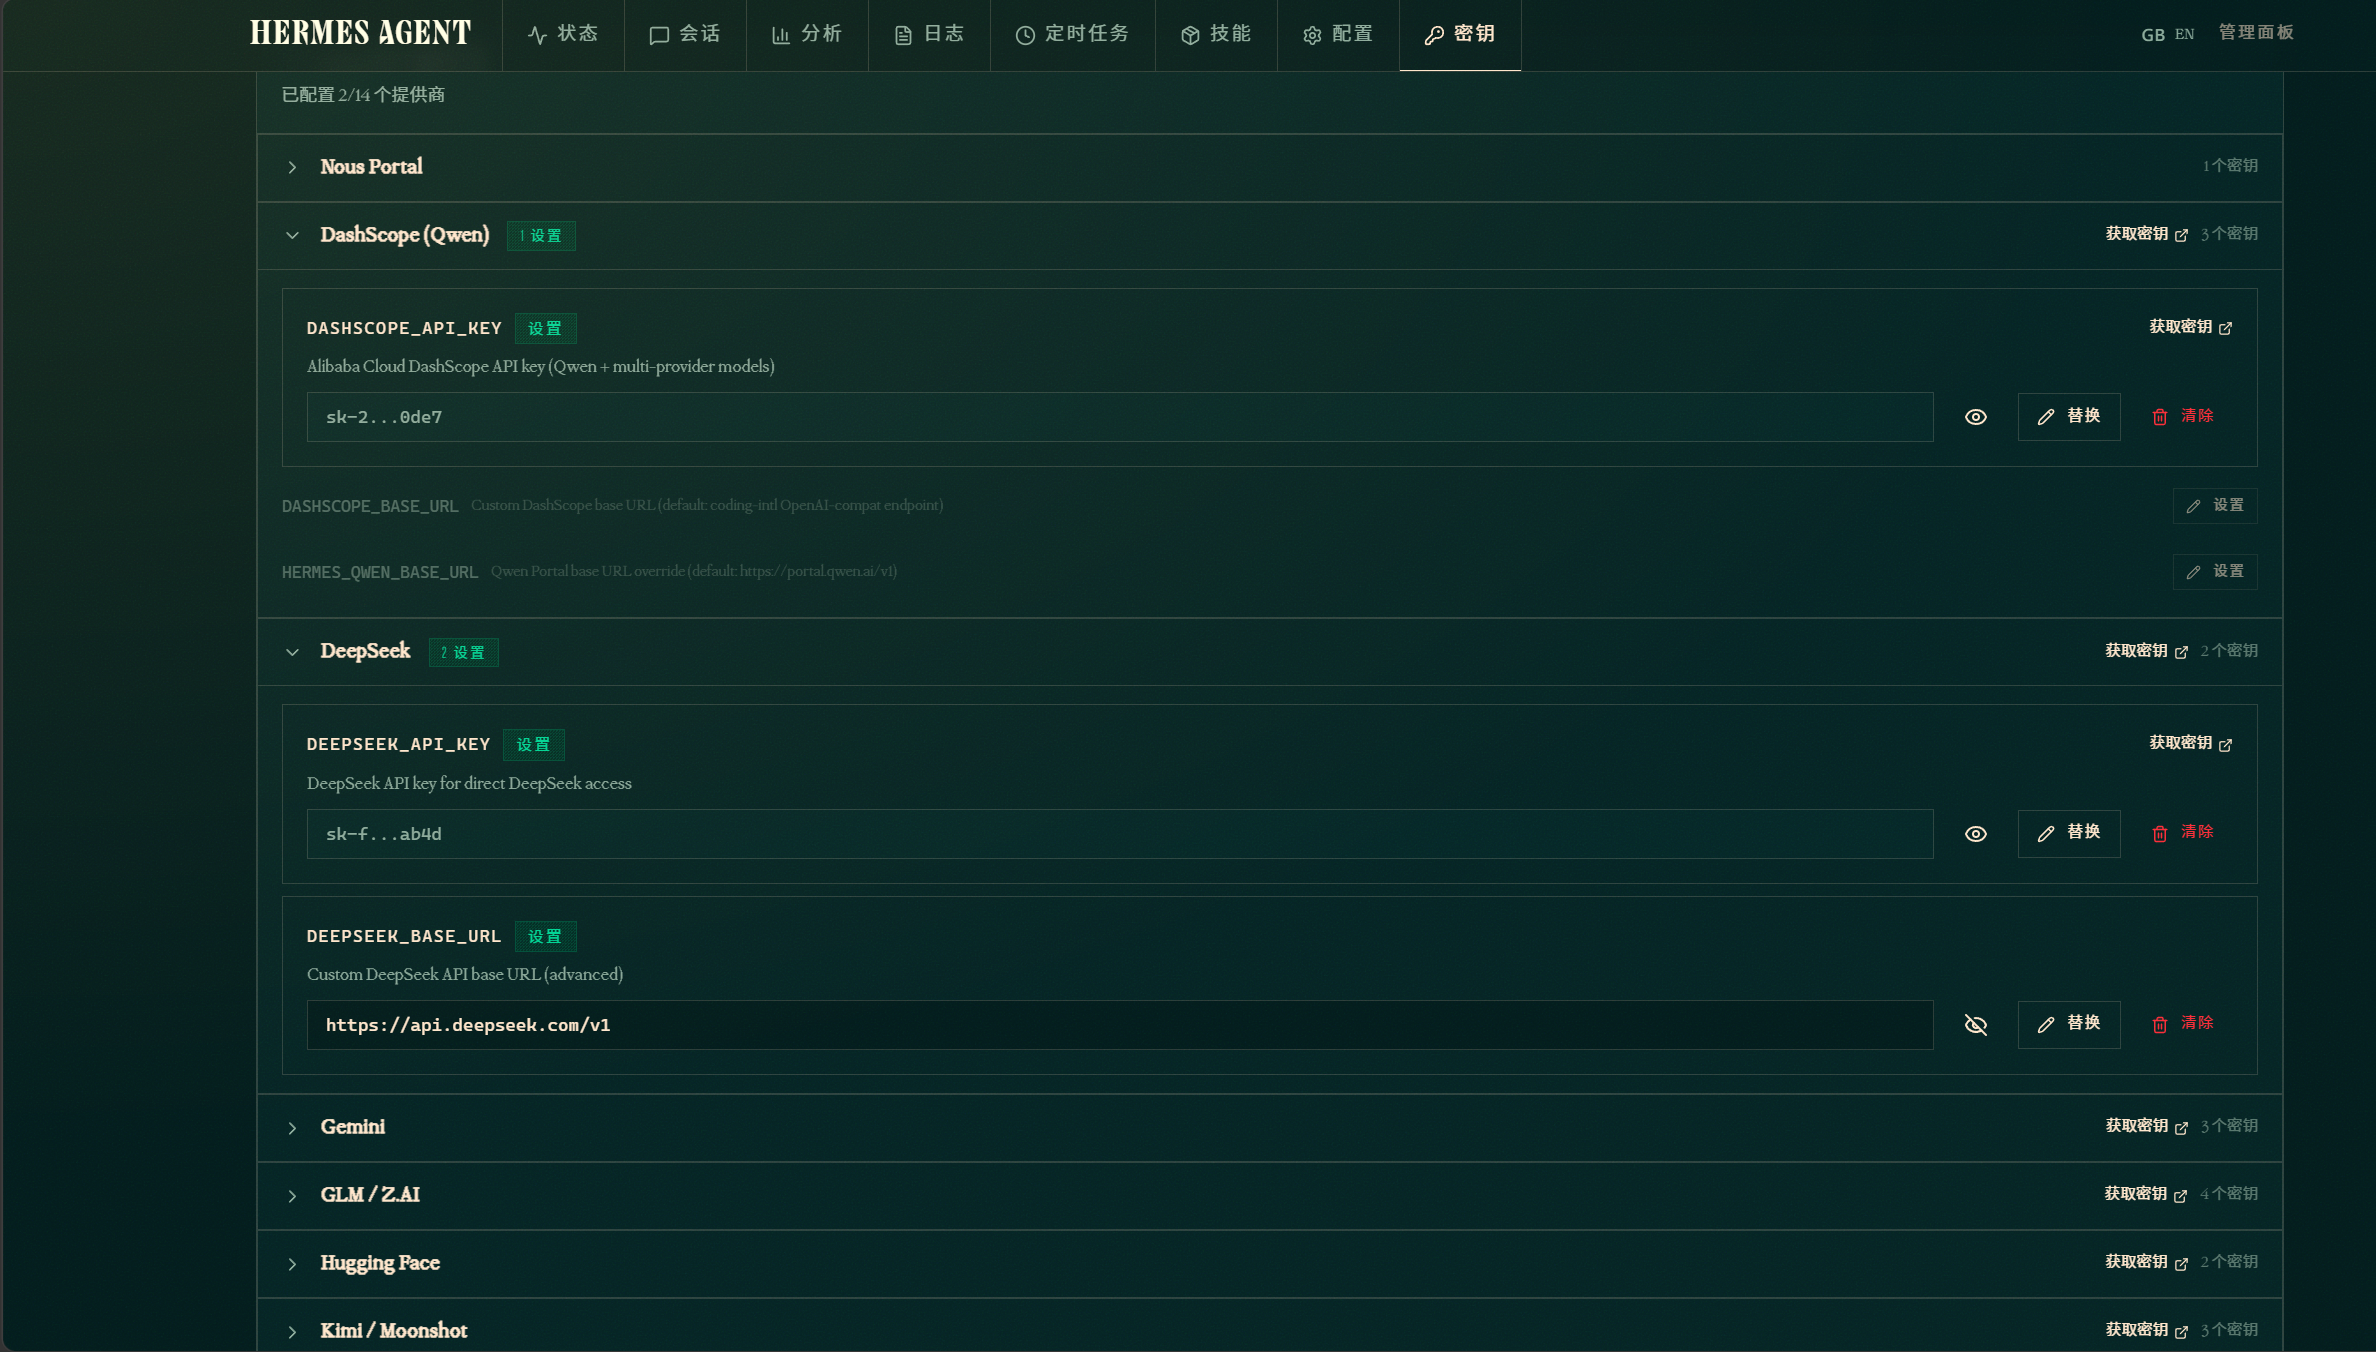Open the 配置 configuration tab

click(x=1338, y=35)
